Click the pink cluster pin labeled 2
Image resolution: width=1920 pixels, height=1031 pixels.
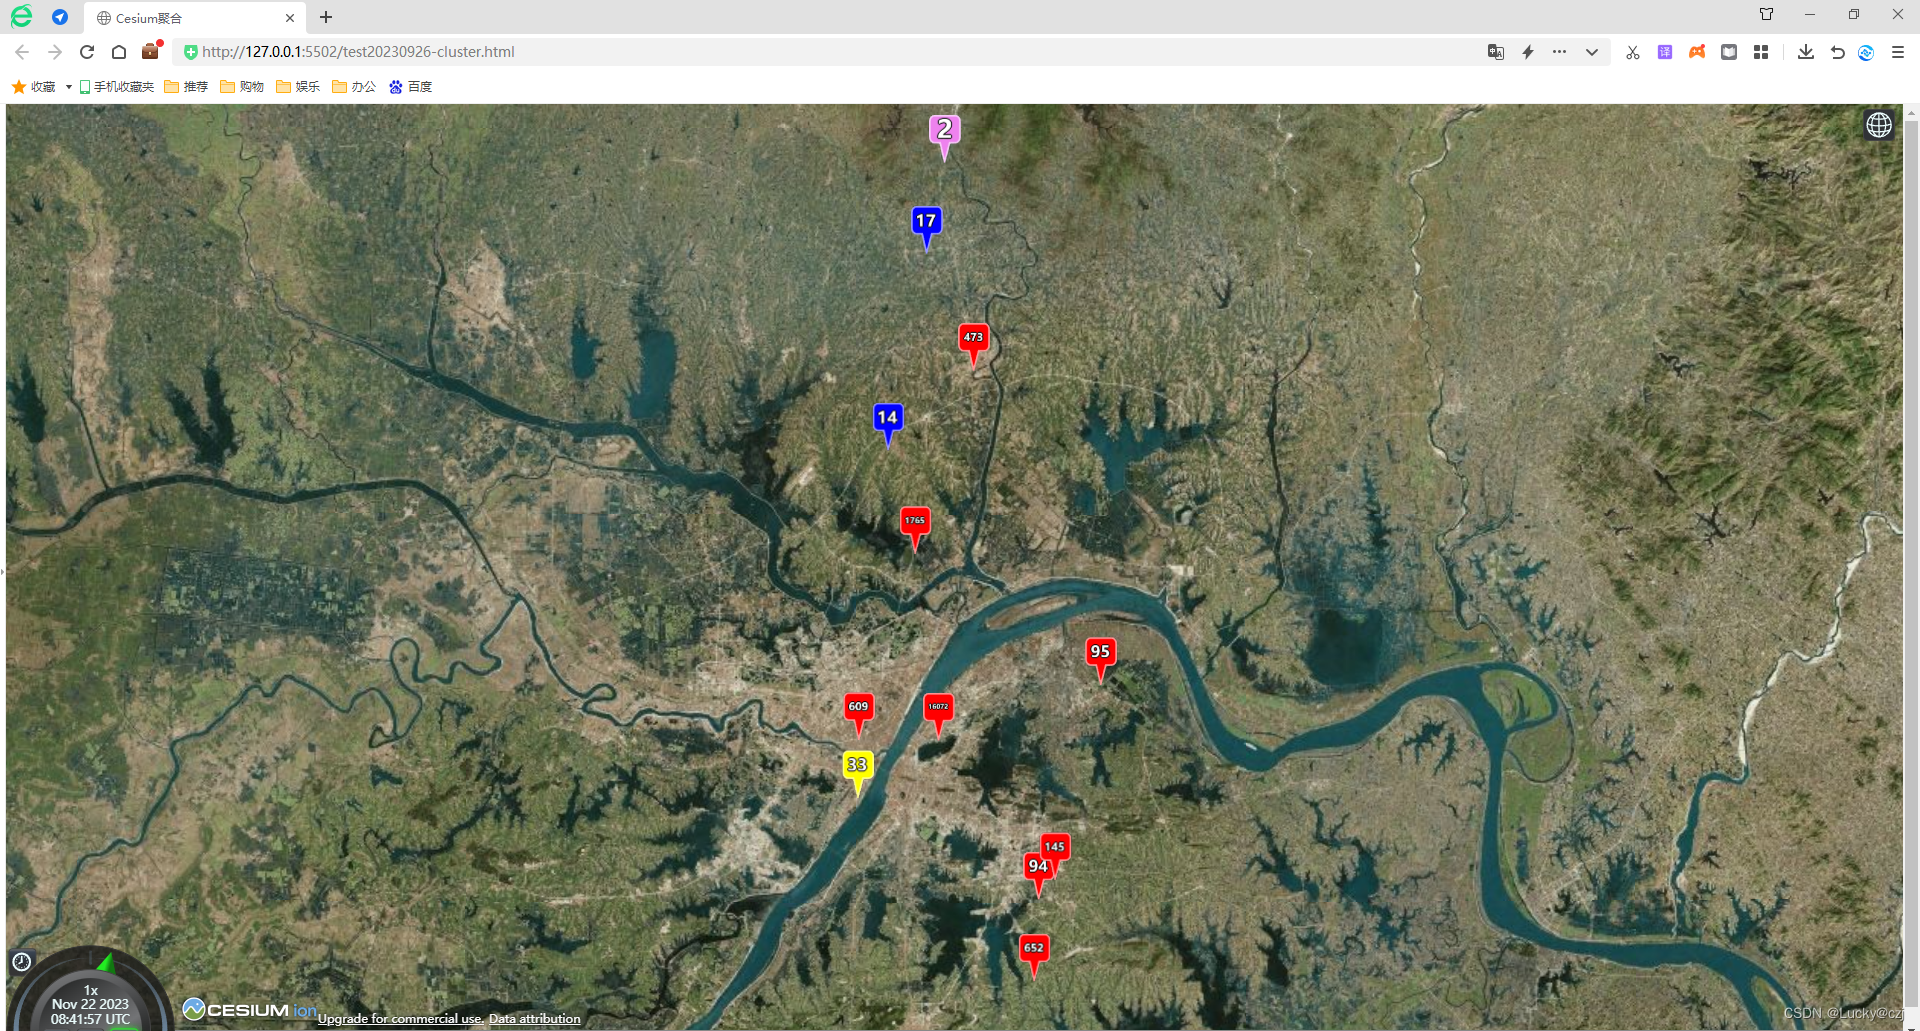944,137
